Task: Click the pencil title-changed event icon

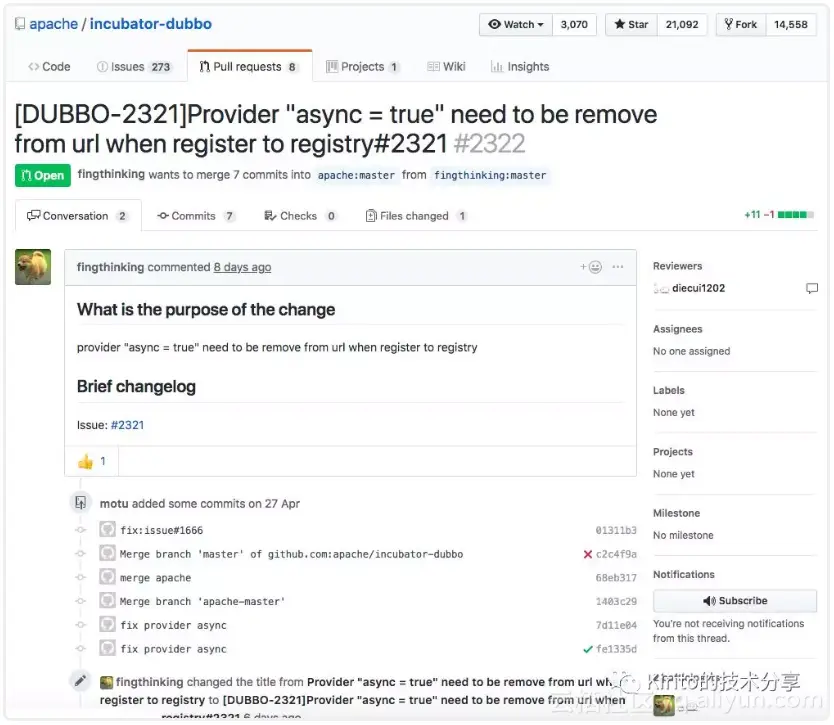Action: pos(80,681)
